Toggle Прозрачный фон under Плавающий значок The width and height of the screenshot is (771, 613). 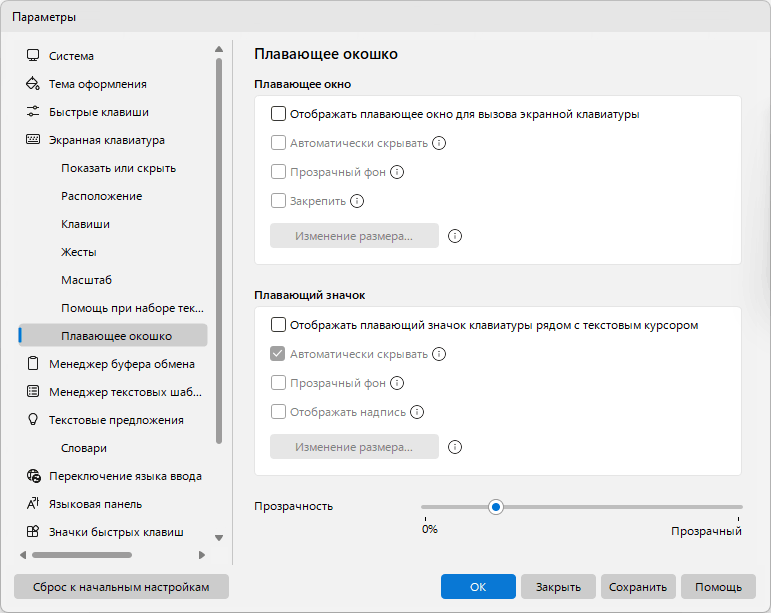pyautogui.click(x=278, y=383)
